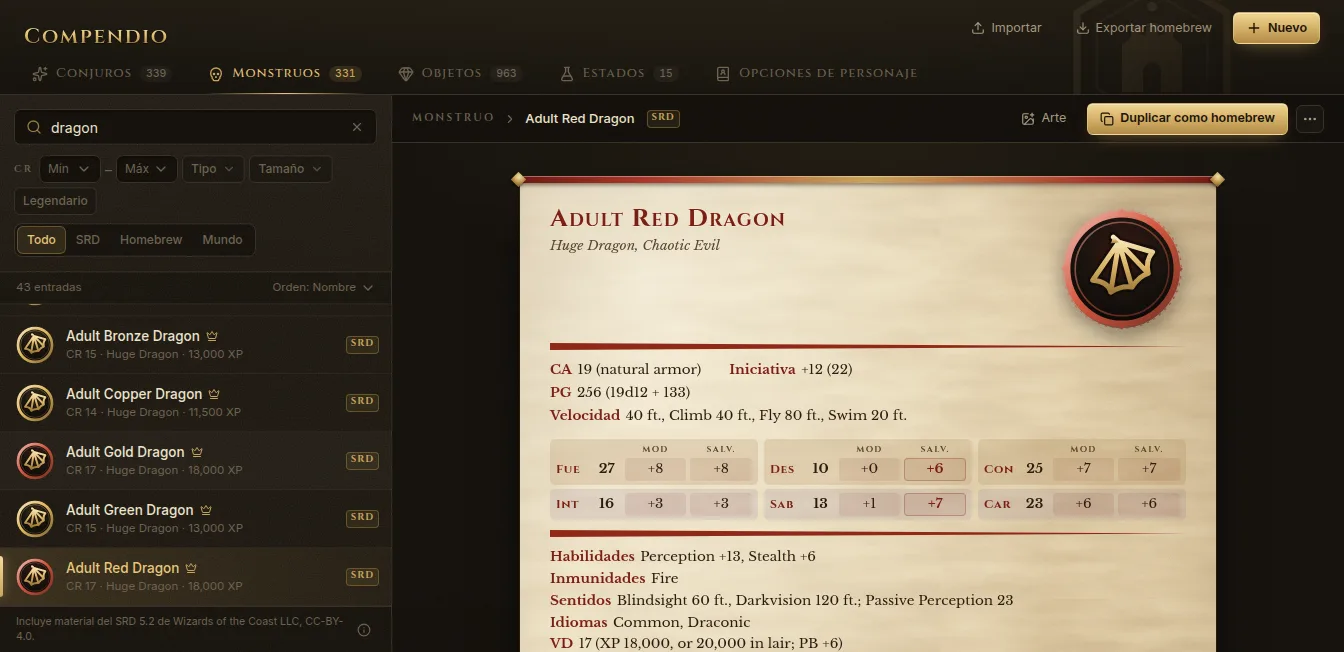Go back via the Monstruo breadcrumb

tap(453, 118)
